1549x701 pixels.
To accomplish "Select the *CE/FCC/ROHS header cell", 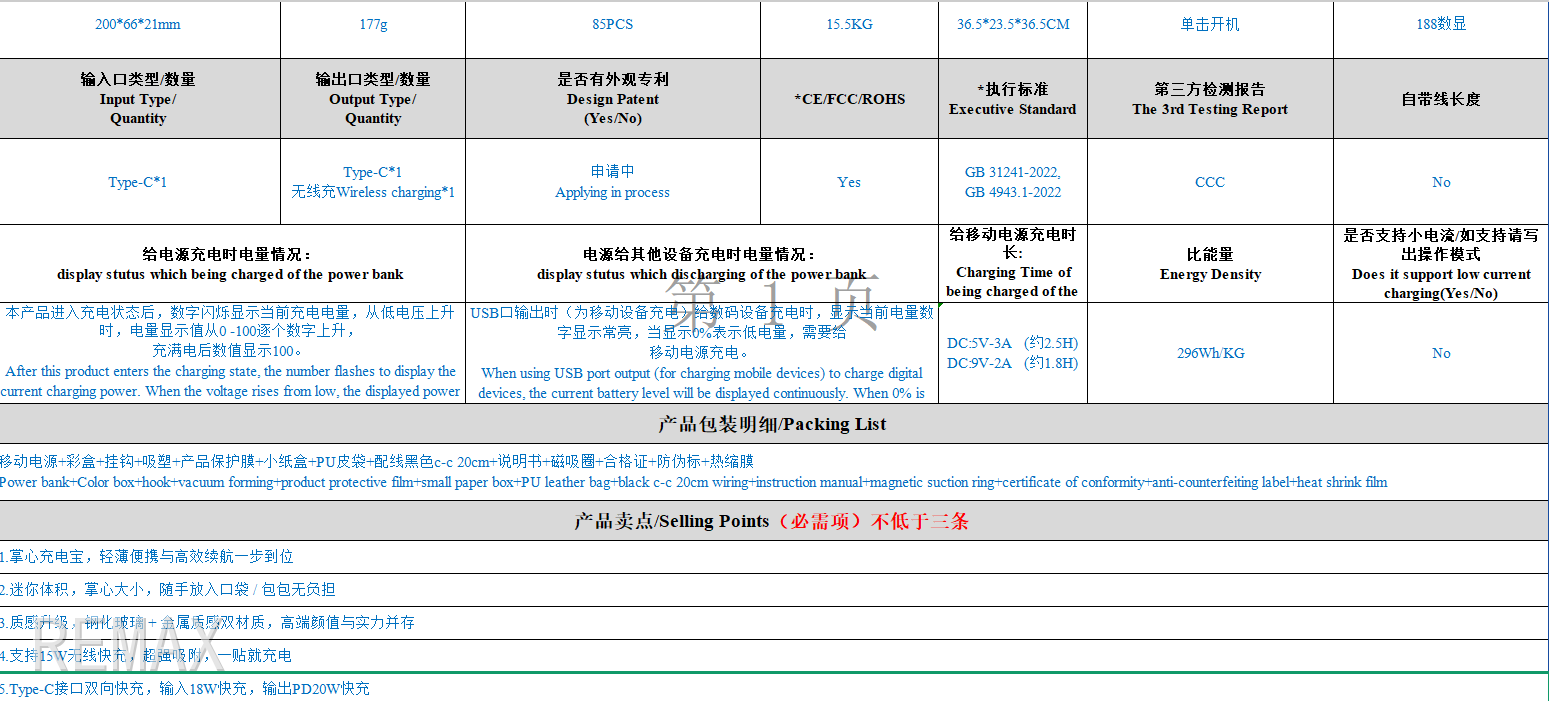I will 849,99.
